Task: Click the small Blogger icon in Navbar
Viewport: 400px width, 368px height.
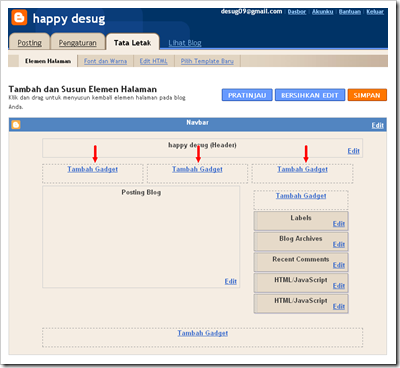Action: coord(16,125)
